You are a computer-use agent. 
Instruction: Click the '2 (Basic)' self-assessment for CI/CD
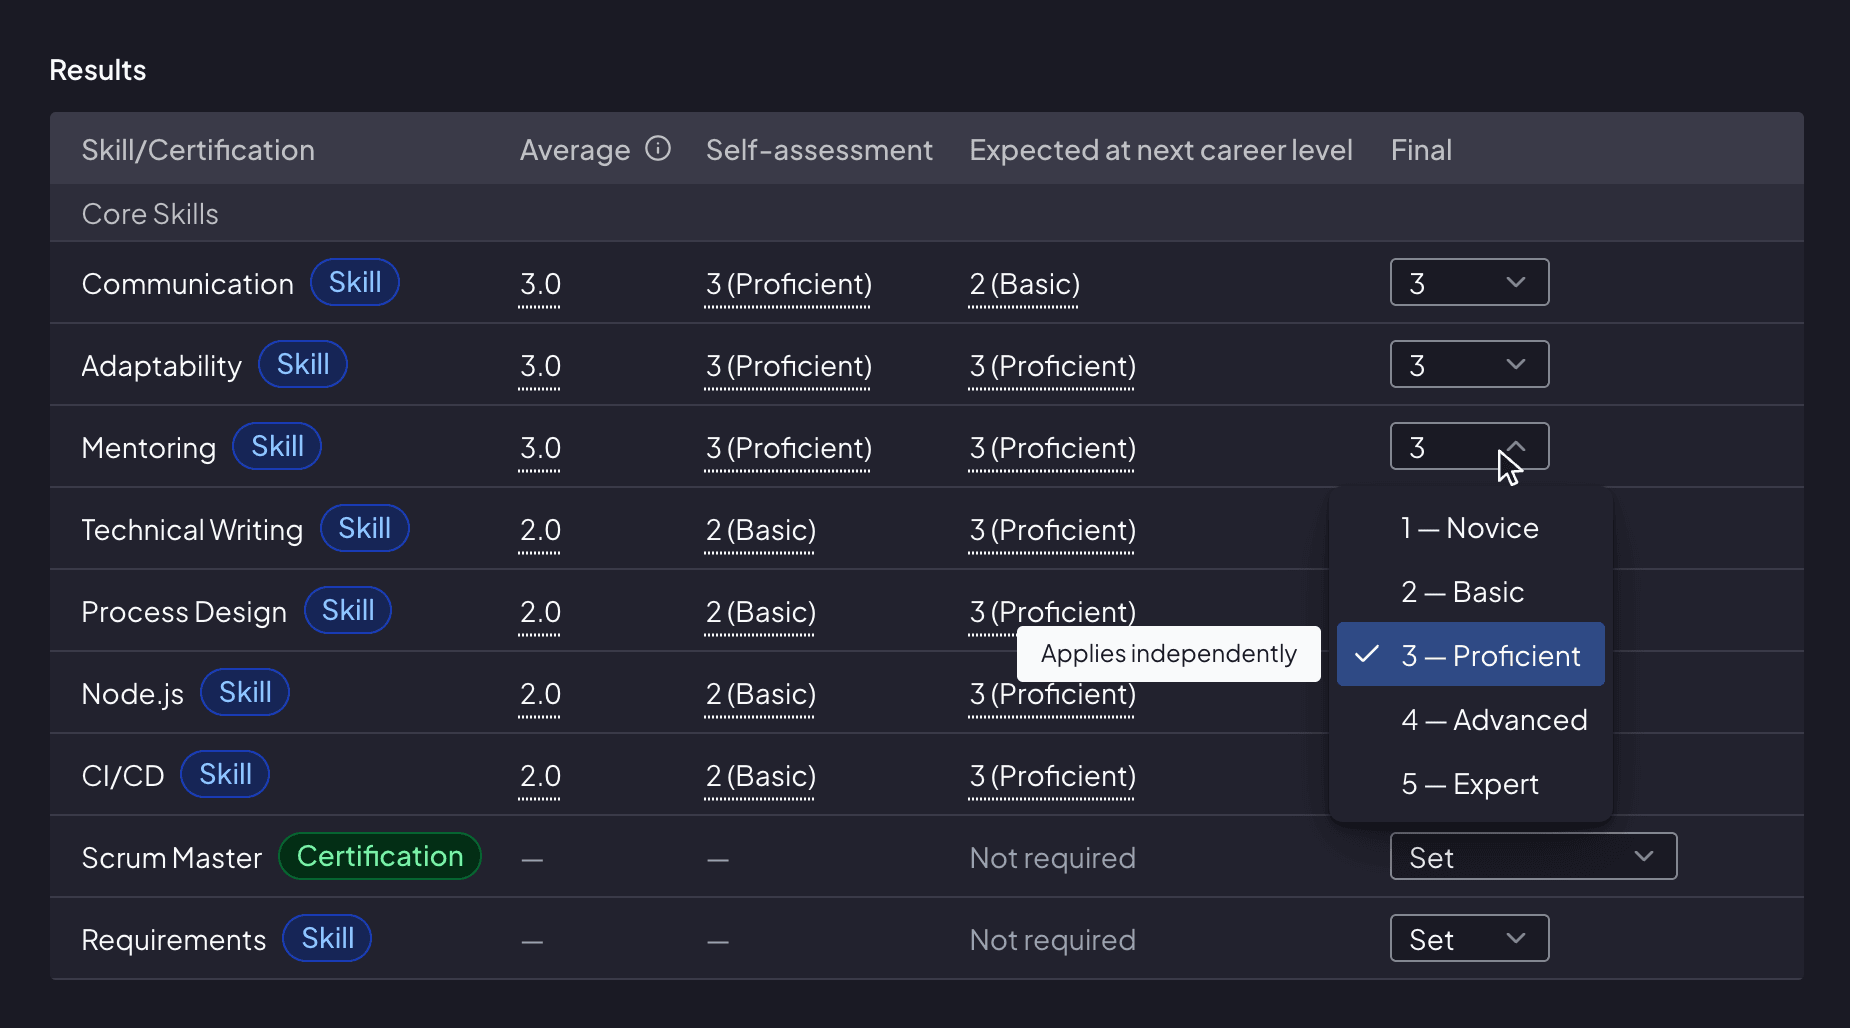[x=761, y=777]
